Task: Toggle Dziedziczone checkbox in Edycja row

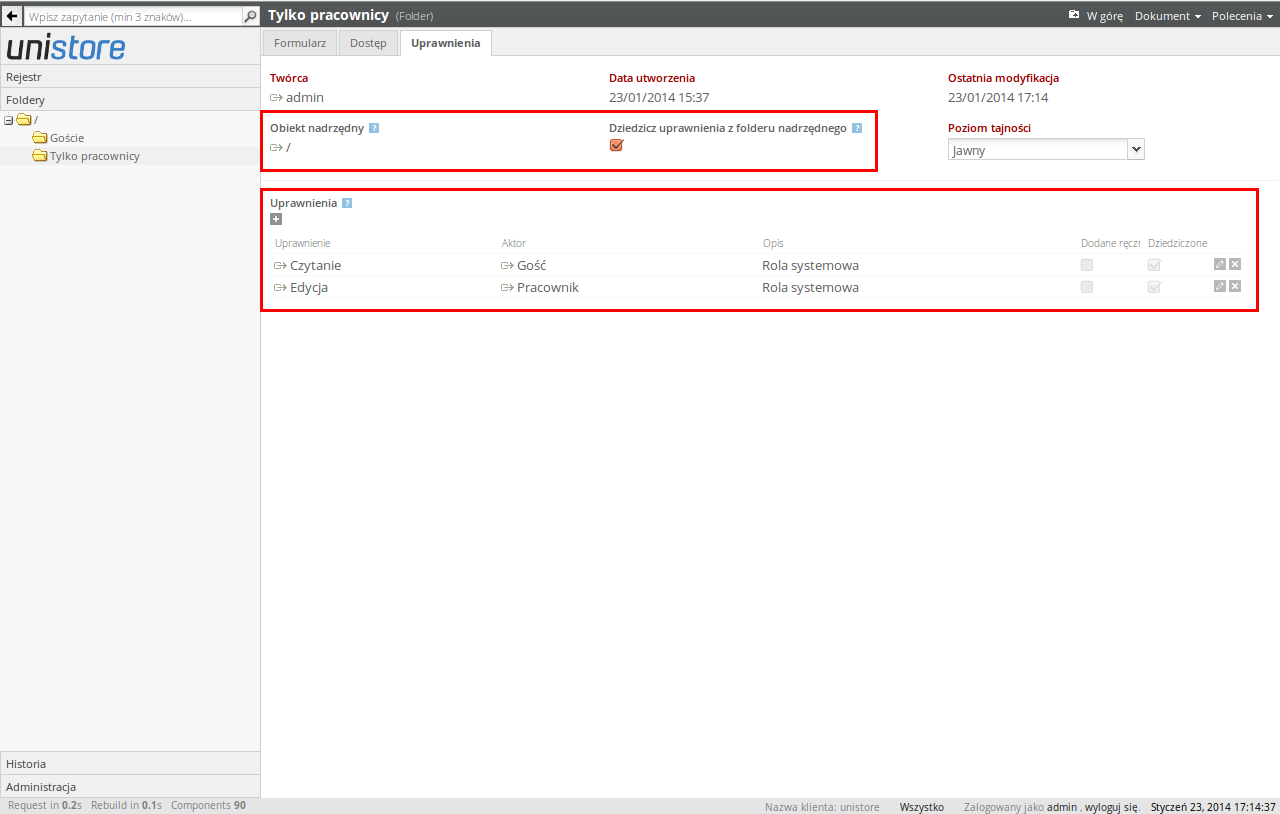Action: click(x=1154, y=287)
